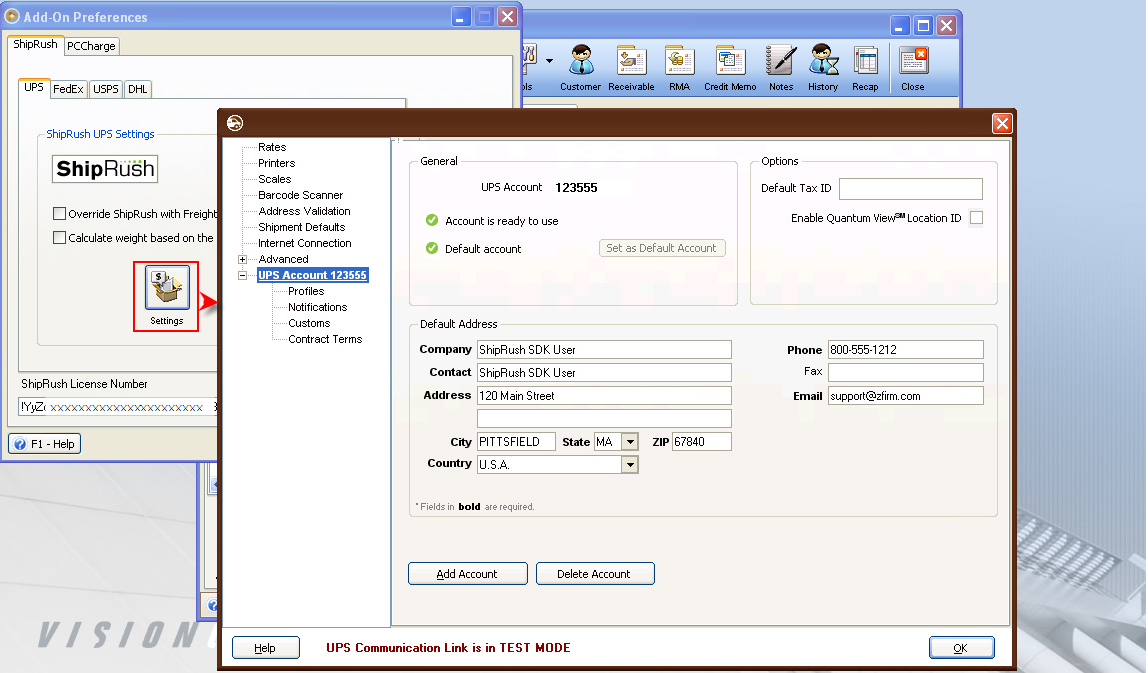The height and width of the screenshot is (673, 1148).
Task: Select Internet Connection in the tree
Action: [x=305, y=244]
